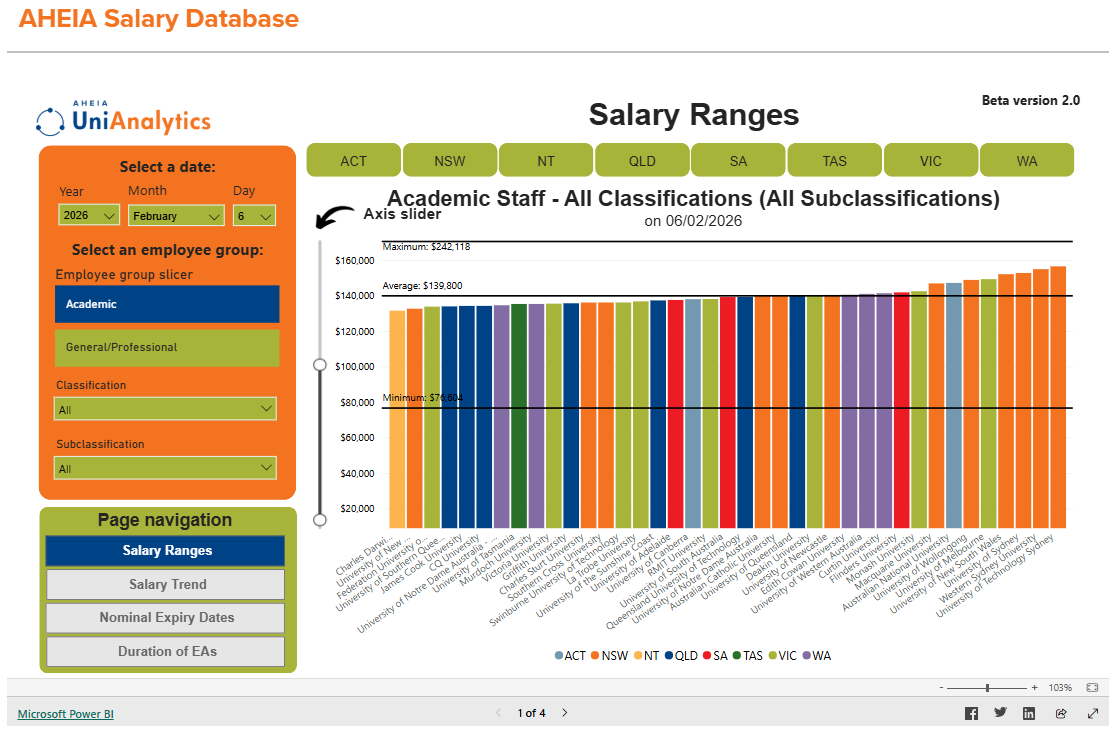Click the share report icon
Screen dimensions: 1114x734
1061,713
